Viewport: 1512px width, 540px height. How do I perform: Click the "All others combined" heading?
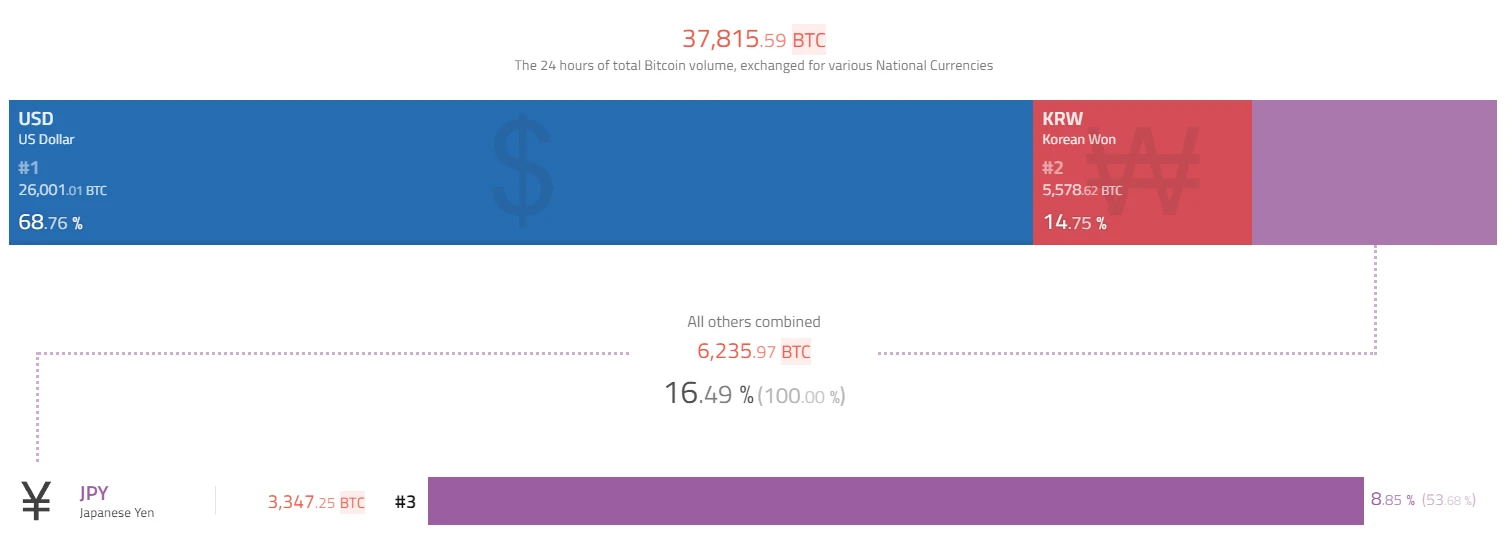point(754,322)
